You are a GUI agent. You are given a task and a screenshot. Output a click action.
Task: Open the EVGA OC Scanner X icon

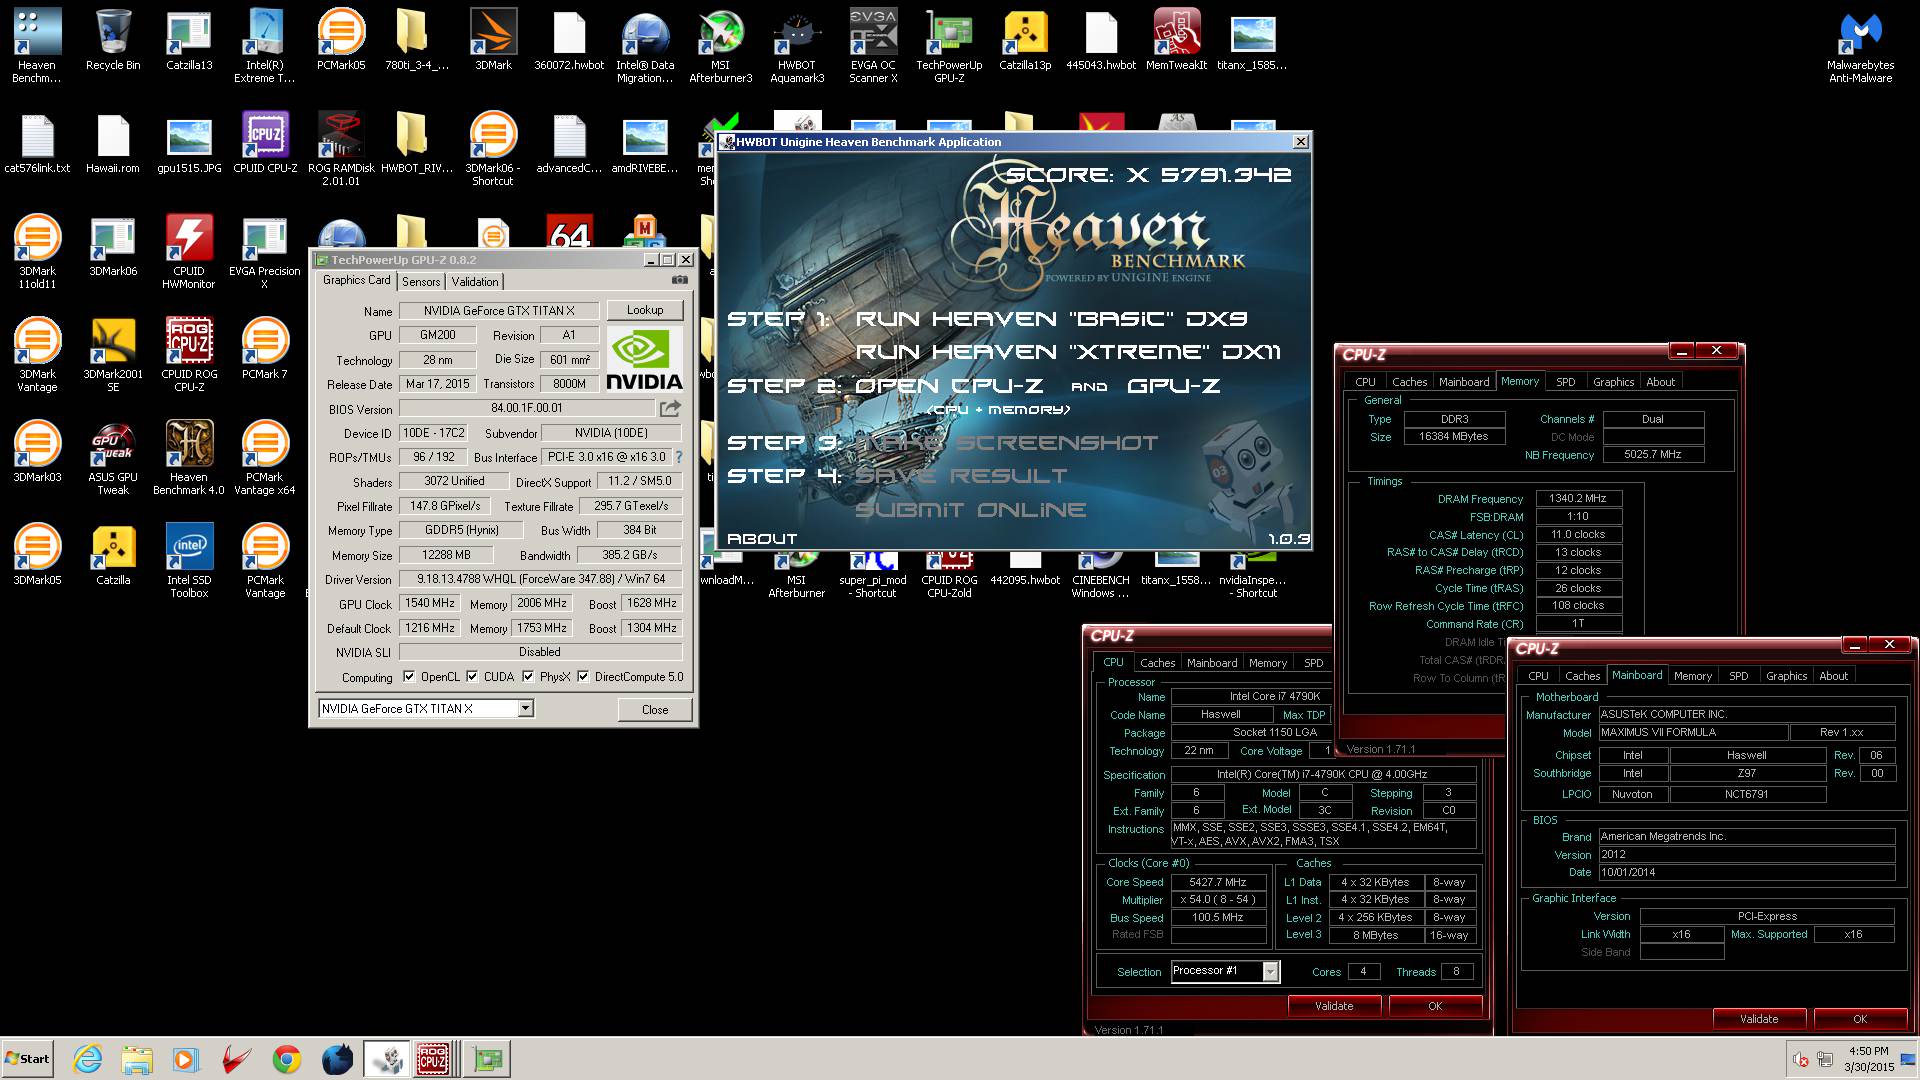pyautogui.click(x=873, y=45)
